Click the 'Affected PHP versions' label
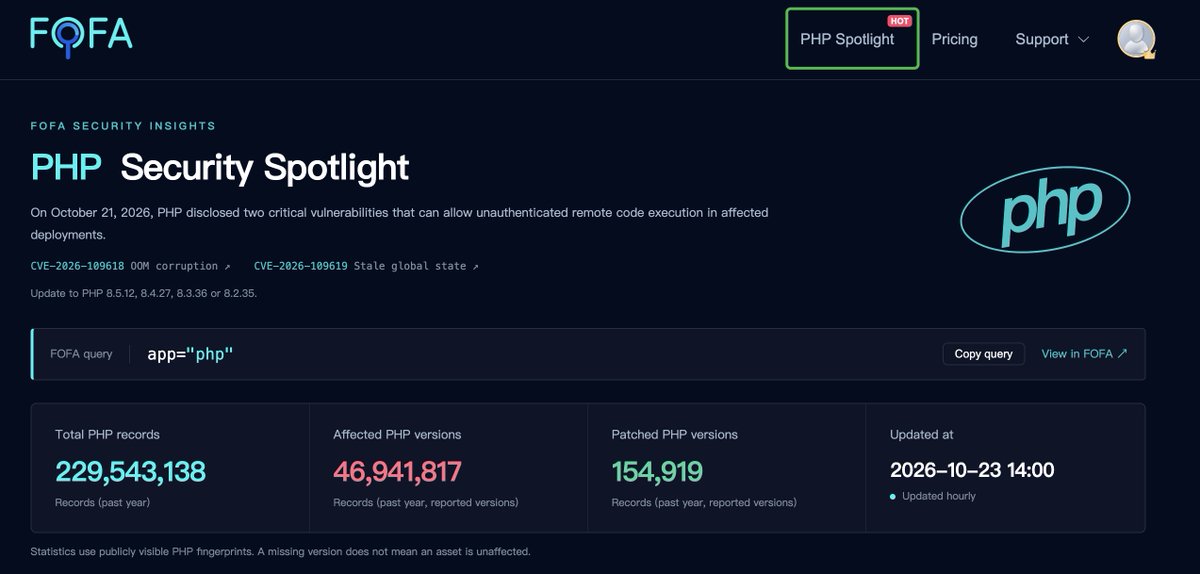The width and height of the screenshot is (1200, 574). pos(397,434)
